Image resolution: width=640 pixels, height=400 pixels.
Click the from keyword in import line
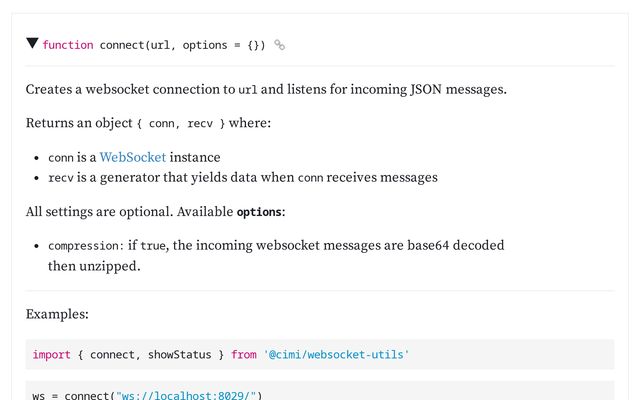point(244,354)
